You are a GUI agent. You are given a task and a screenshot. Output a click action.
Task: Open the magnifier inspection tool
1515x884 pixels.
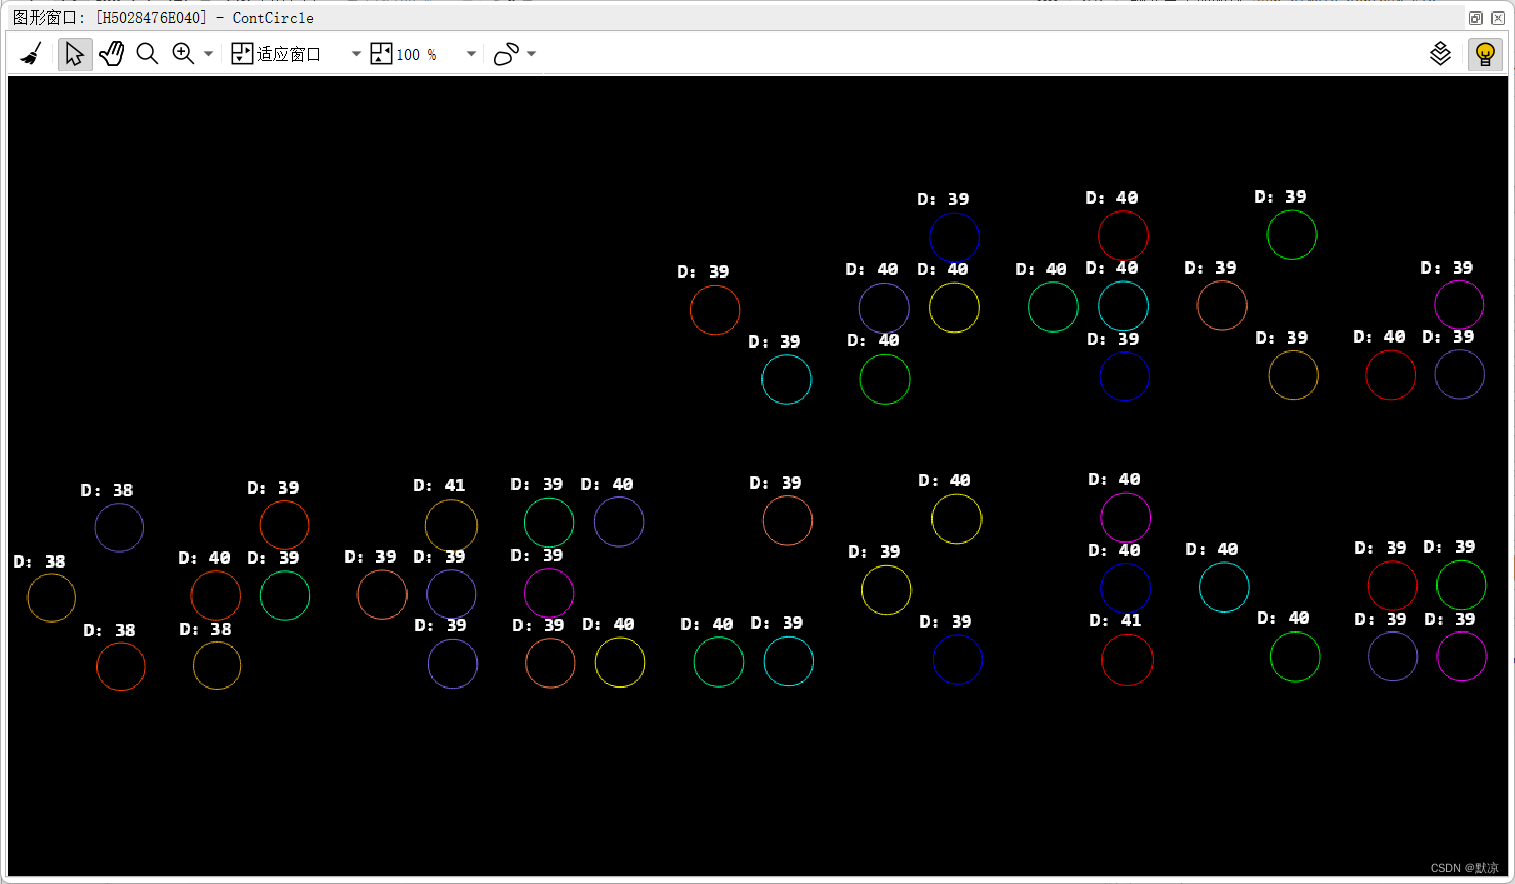148,53
